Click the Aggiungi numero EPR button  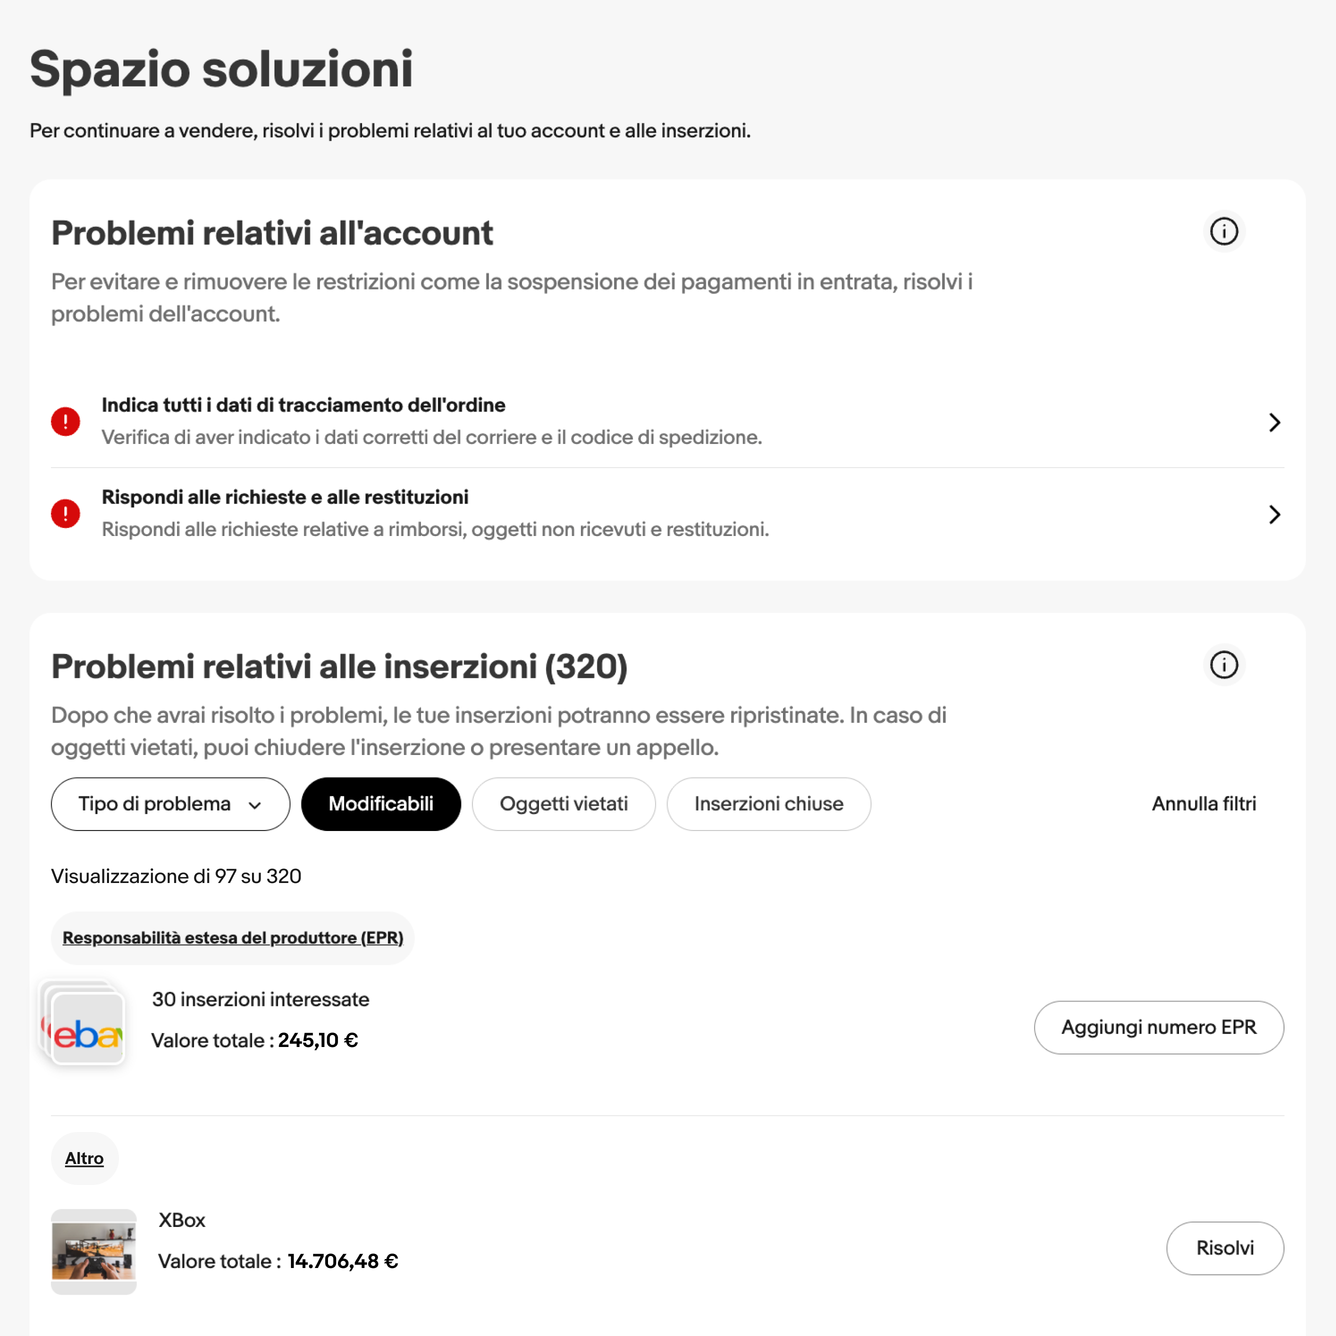tap(1159, 1027)
